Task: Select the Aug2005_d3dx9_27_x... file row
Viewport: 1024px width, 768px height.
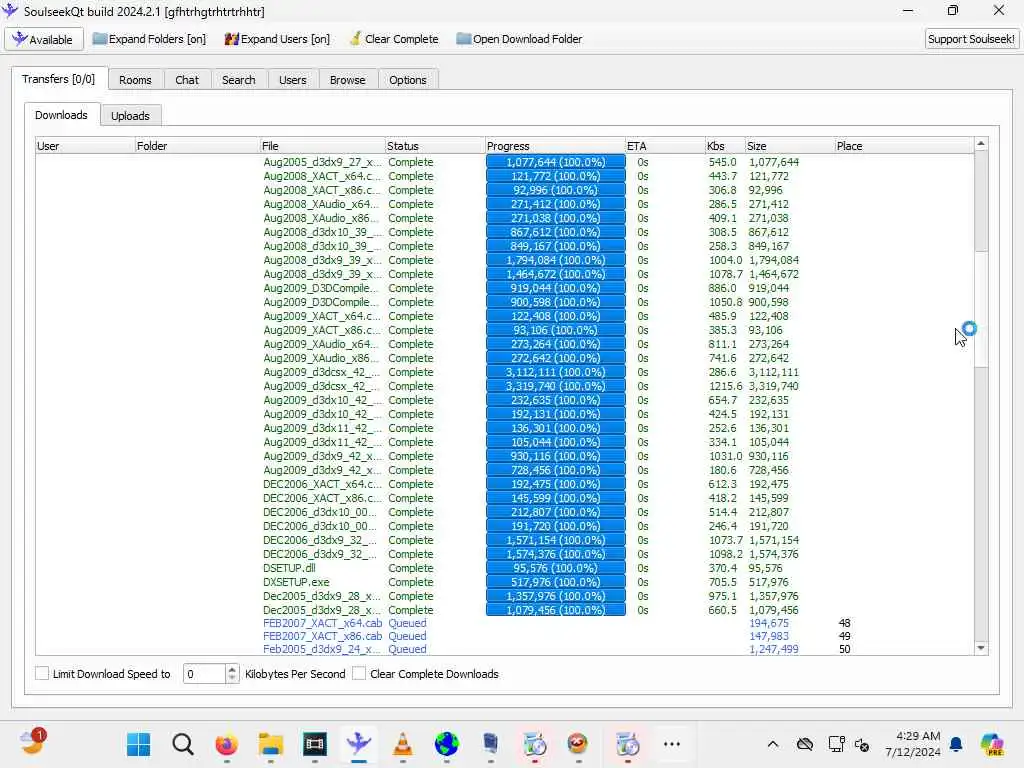Action: (504, 162)
